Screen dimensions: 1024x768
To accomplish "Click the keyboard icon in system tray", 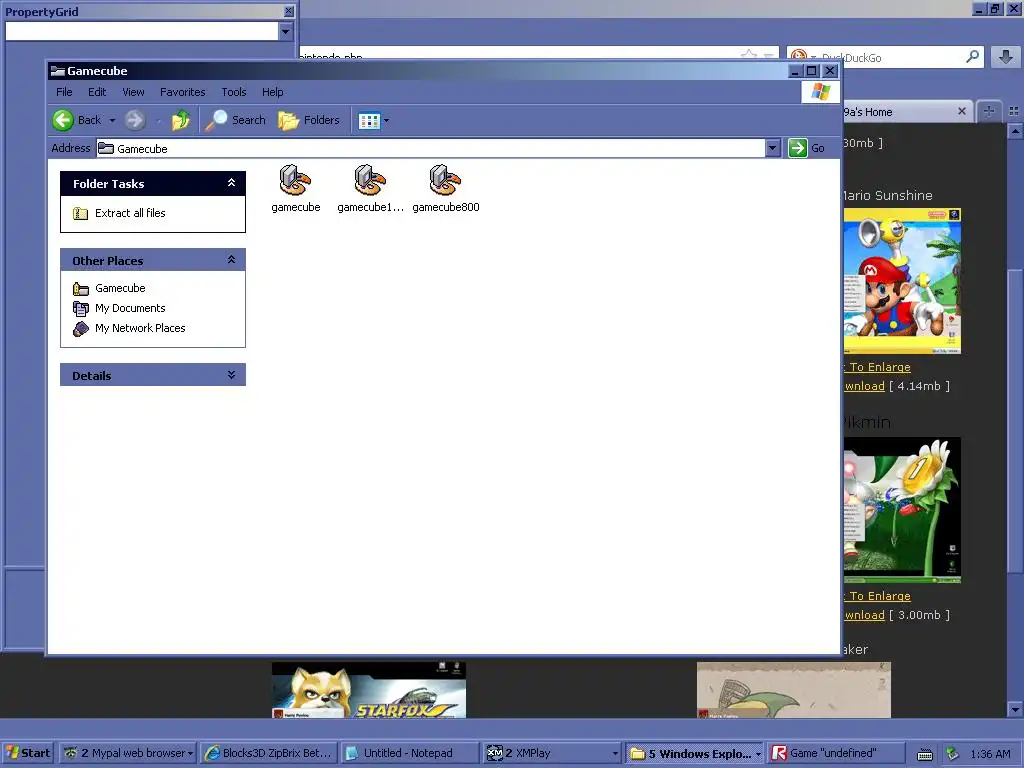I will point(925,754).
